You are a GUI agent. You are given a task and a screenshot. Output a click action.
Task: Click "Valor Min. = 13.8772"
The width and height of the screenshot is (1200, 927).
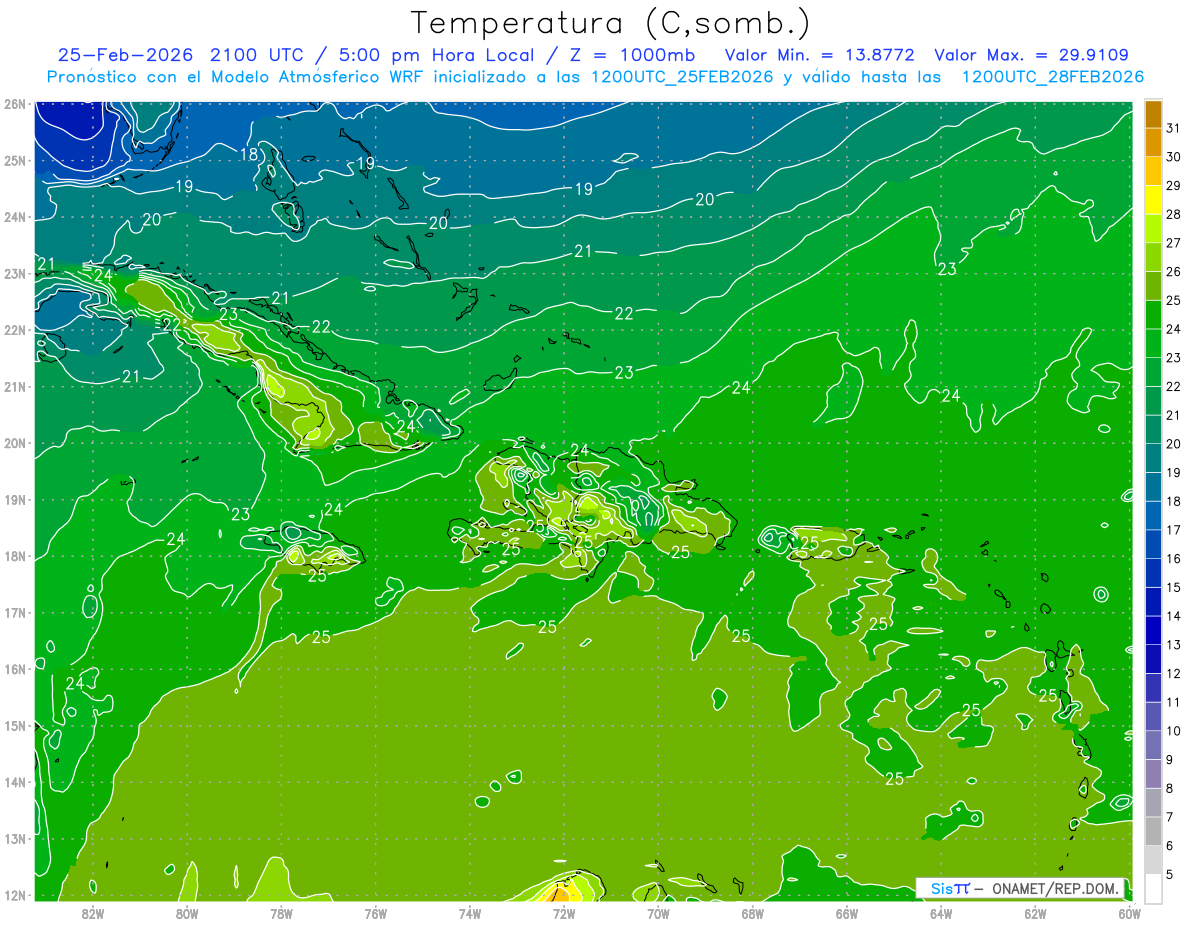coord(819,55)
